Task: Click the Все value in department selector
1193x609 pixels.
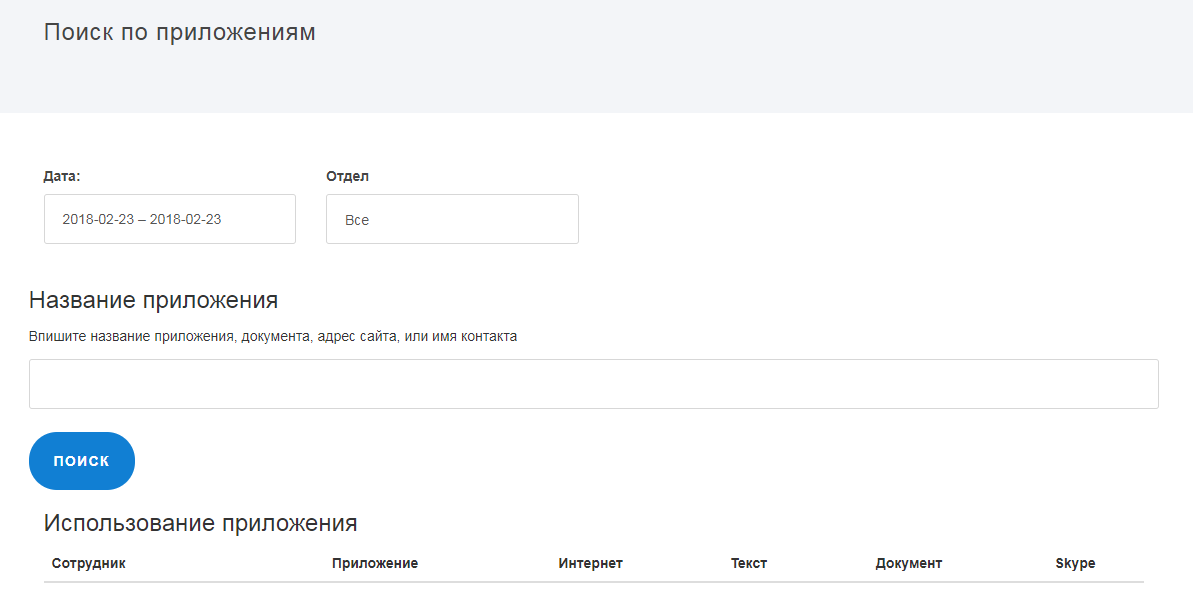Action: tap(357, 220)
